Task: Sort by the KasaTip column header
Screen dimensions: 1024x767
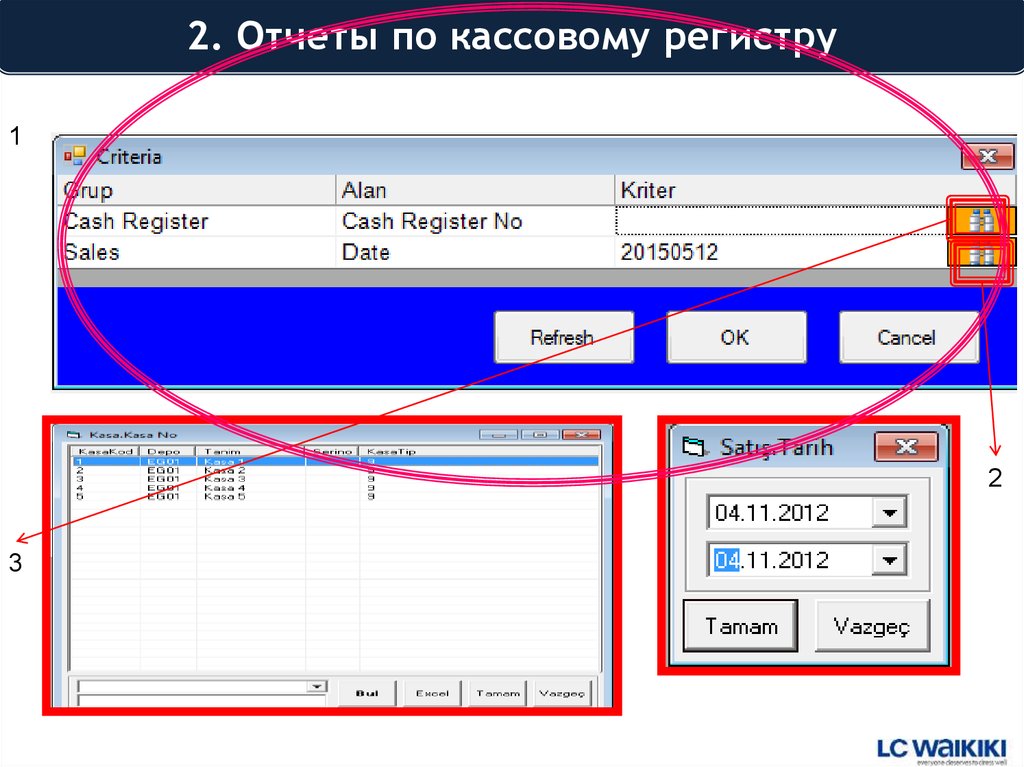Action: (x=478, y=451)
